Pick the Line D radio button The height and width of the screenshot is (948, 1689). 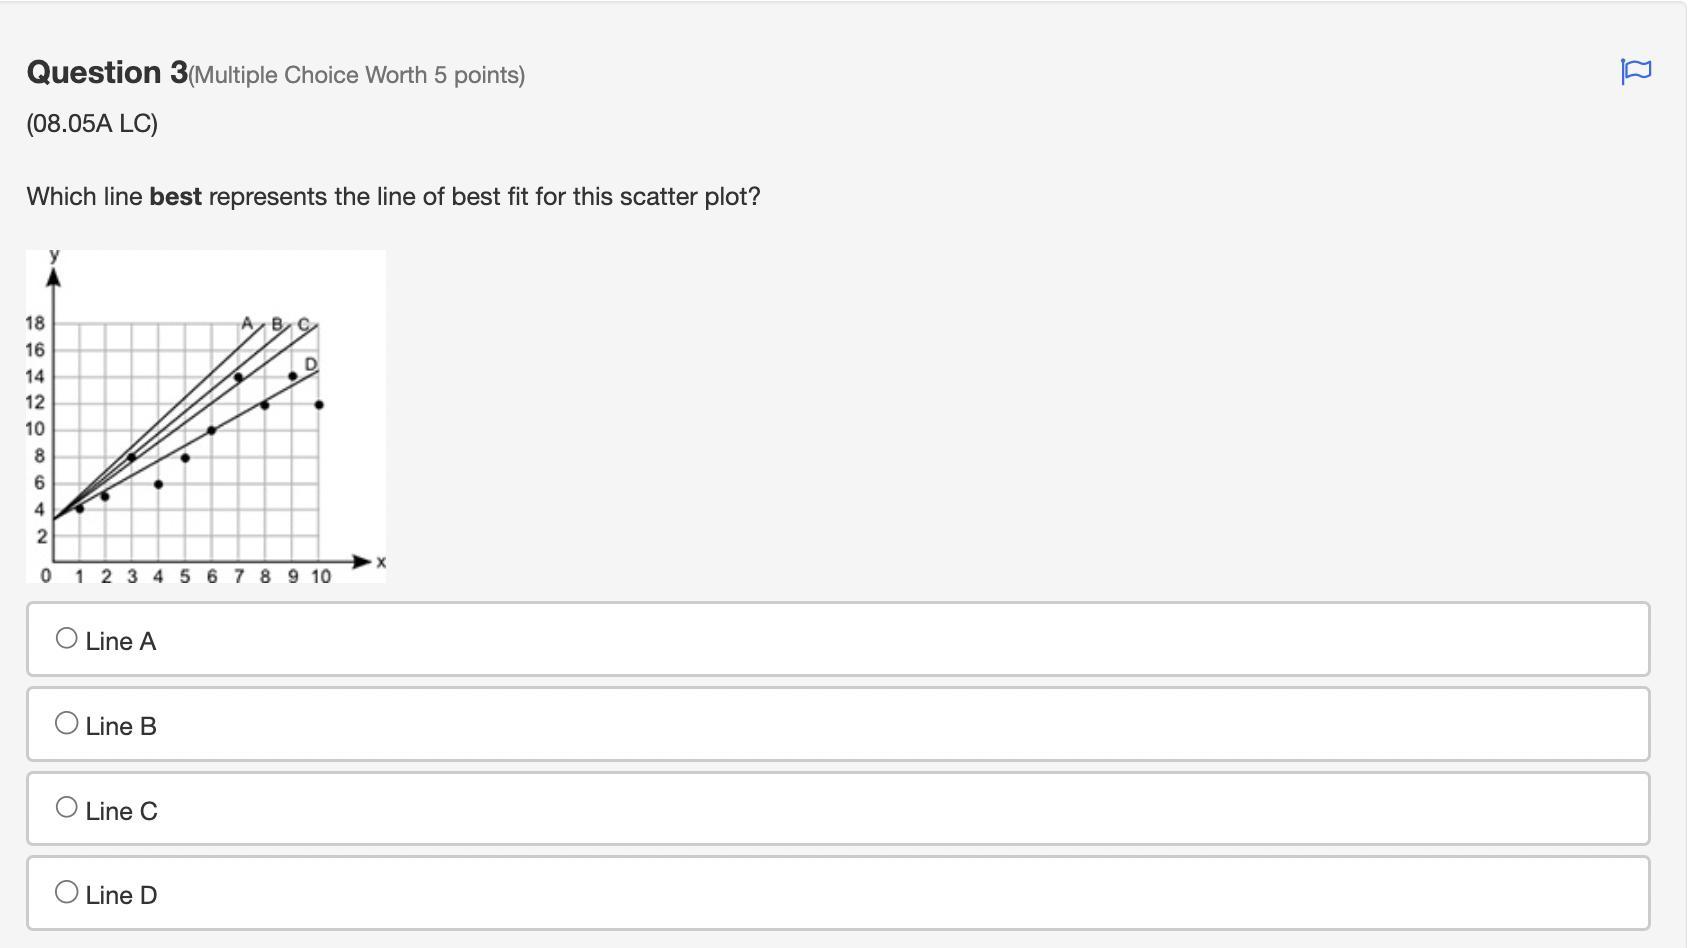[67, 892]
